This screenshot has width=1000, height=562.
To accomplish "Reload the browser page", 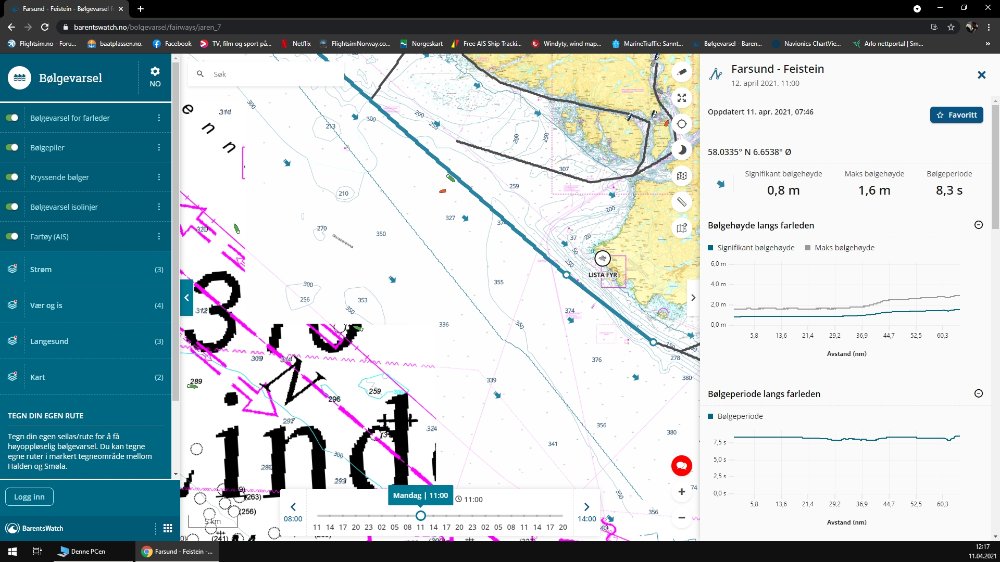I will tap(45, 27).
